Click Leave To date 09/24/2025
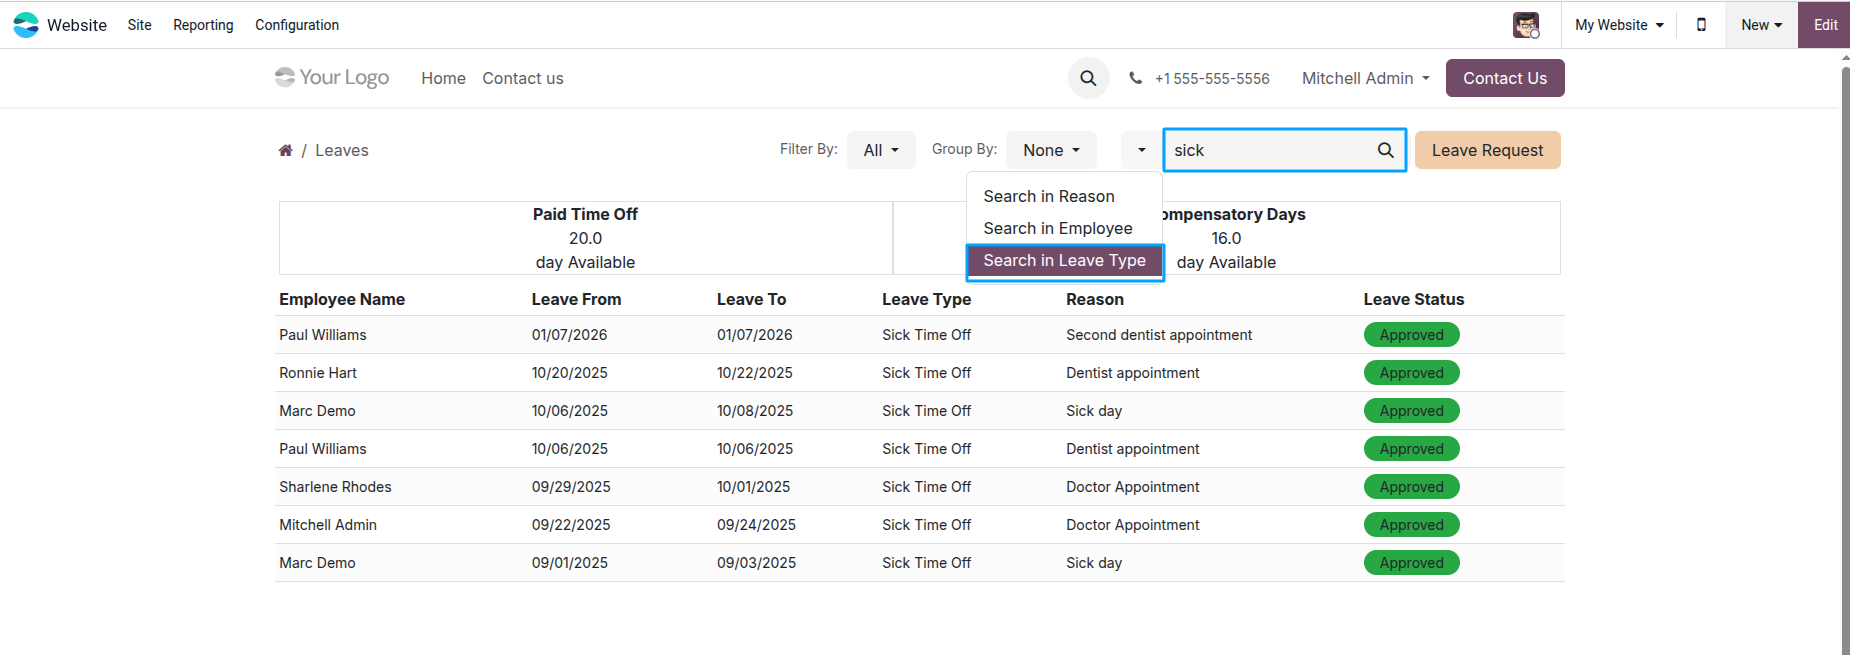This screenshot has height=655, width=1850. (x=756, y=525)
